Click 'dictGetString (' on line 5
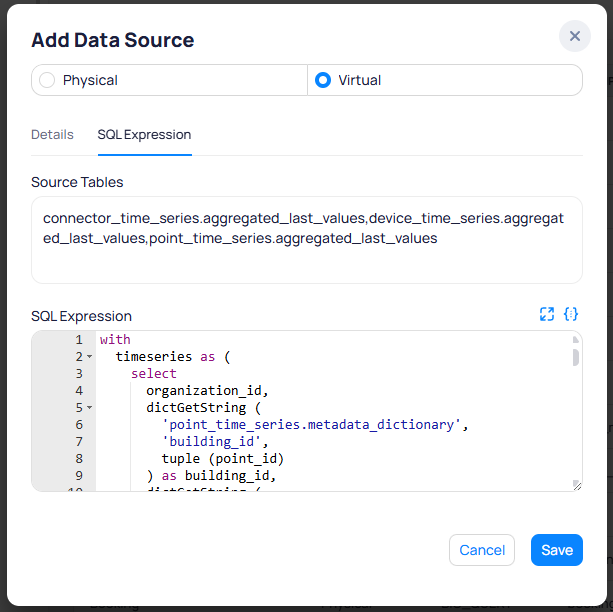This screenshot has width=613, height=612. pos(203,407)
